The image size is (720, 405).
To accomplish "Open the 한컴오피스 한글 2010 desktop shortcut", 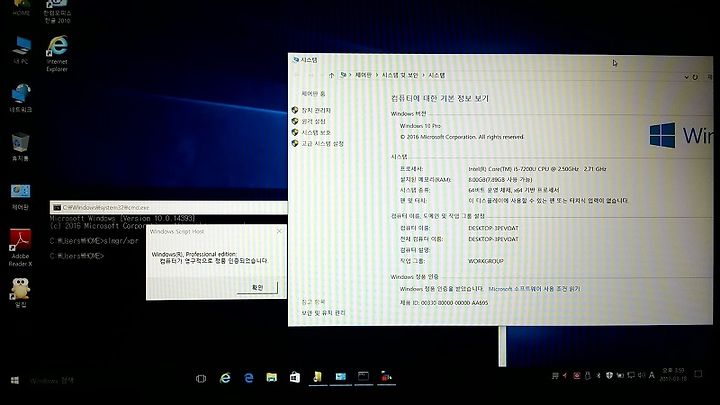I will pyautogui.click(x=57, y=11).
